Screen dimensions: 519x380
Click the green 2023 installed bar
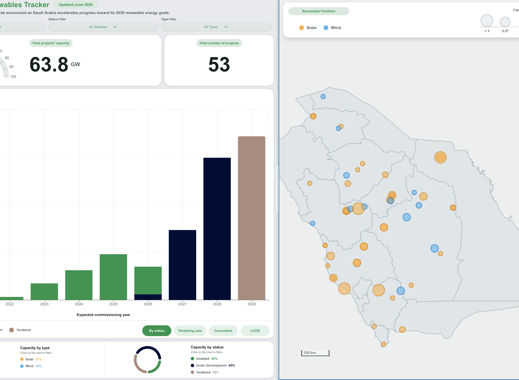point(44,292)
